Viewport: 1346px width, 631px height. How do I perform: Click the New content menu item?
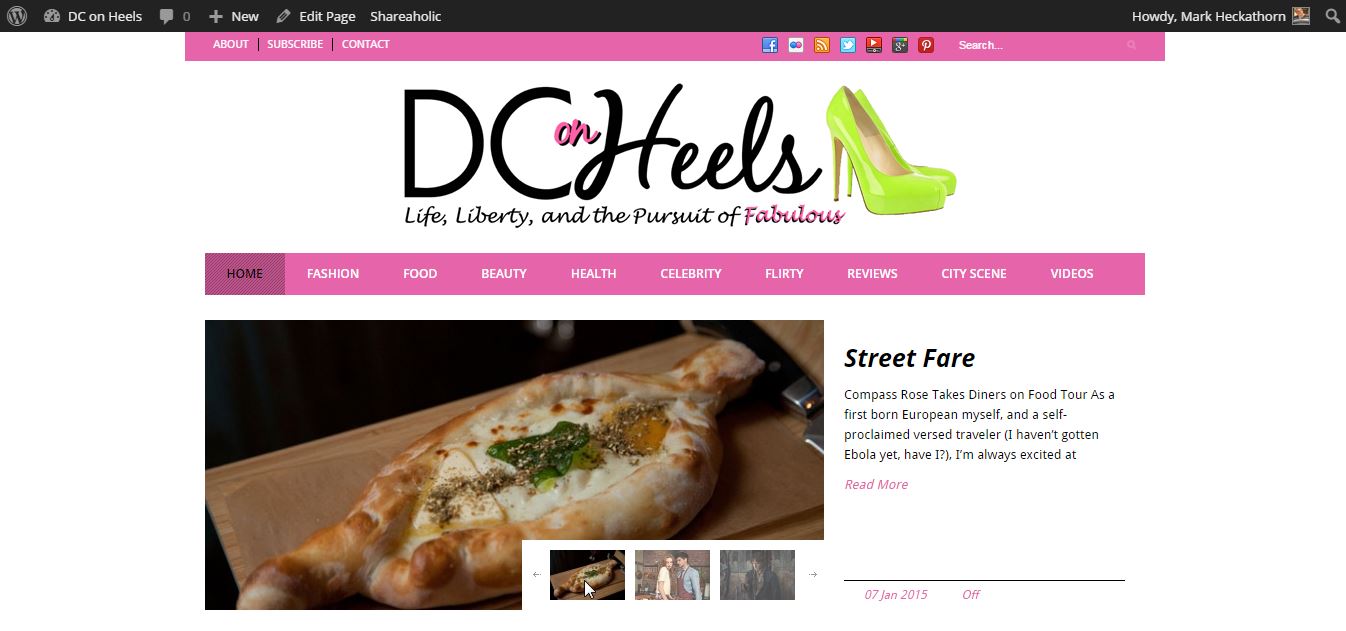pos(233,16)
